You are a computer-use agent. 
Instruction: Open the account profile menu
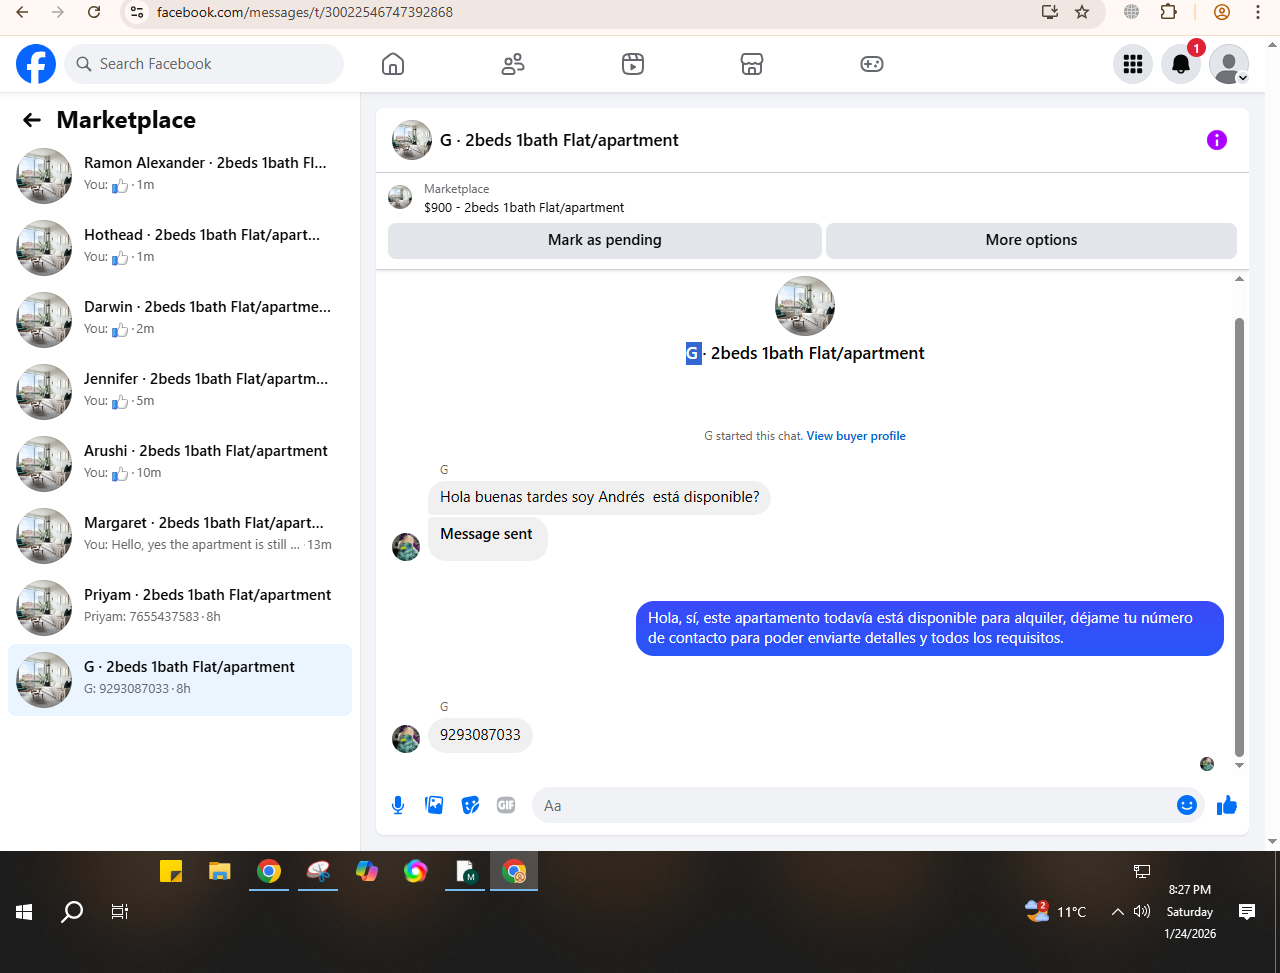click(x=1229, y=64)
